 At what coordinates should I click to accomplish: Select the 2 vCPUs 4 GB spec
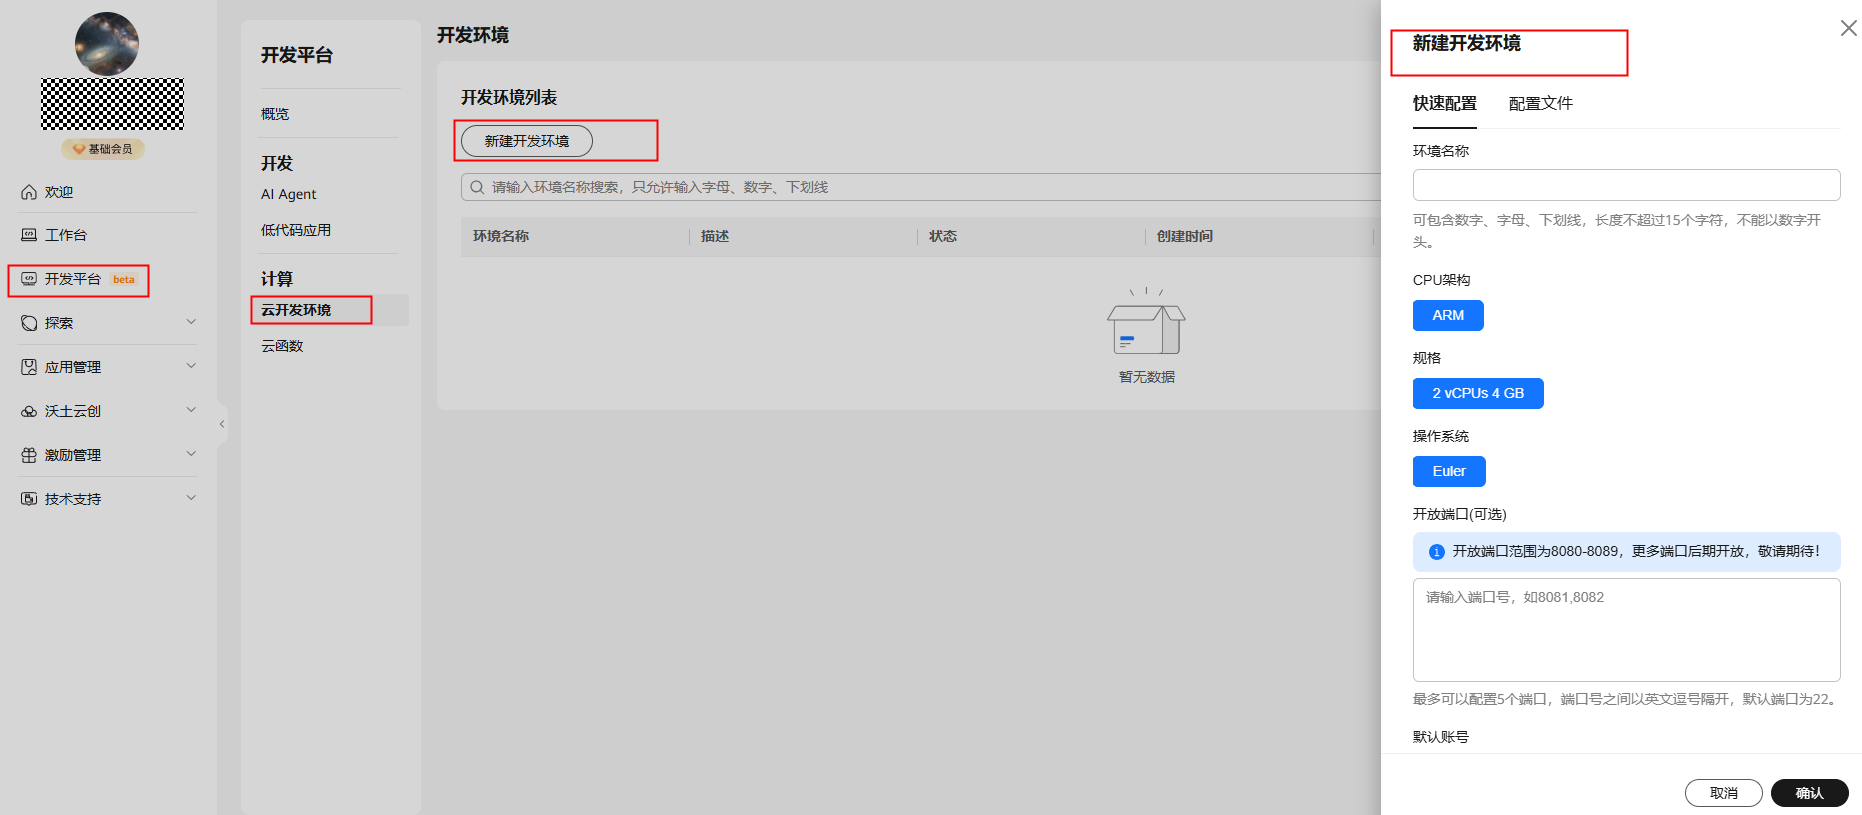point(1478,393)
